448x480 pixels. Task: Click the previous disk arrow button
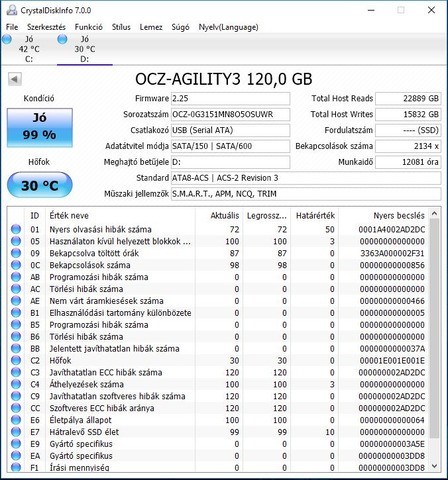(15, 79)
